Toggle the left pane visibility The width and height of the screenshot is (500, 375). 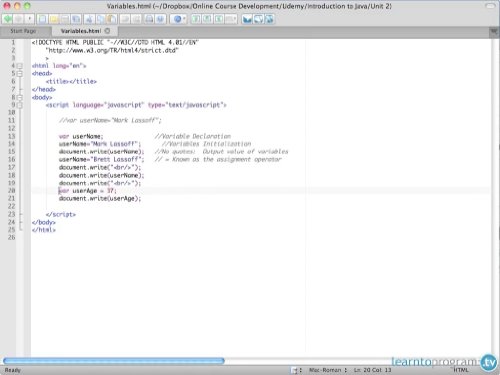point(247,19)
